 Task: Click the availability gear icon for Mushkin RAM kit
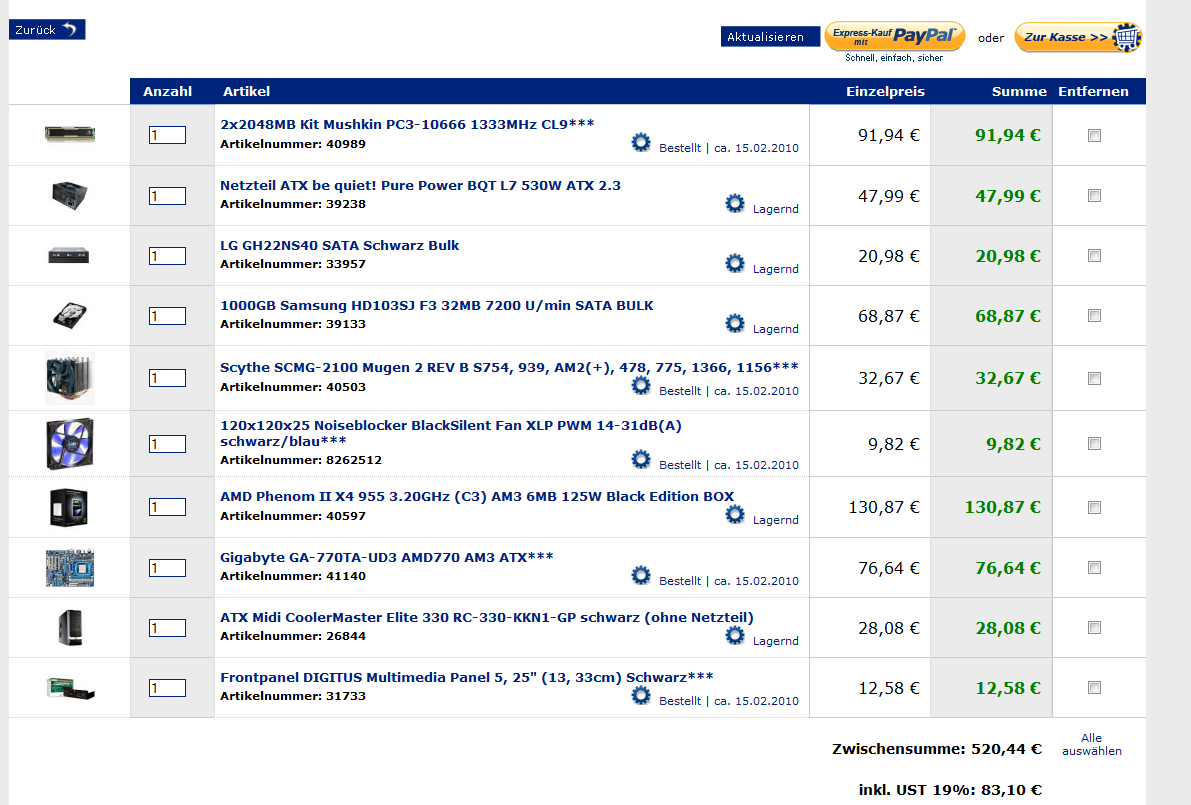(641, 142)
